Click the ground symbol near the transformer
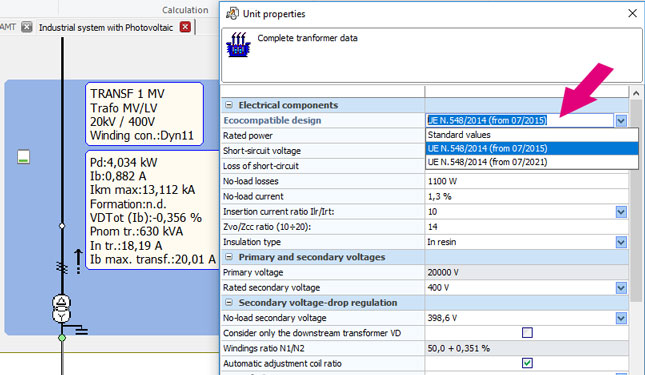The image size is (645, 375). pos(81,331)
